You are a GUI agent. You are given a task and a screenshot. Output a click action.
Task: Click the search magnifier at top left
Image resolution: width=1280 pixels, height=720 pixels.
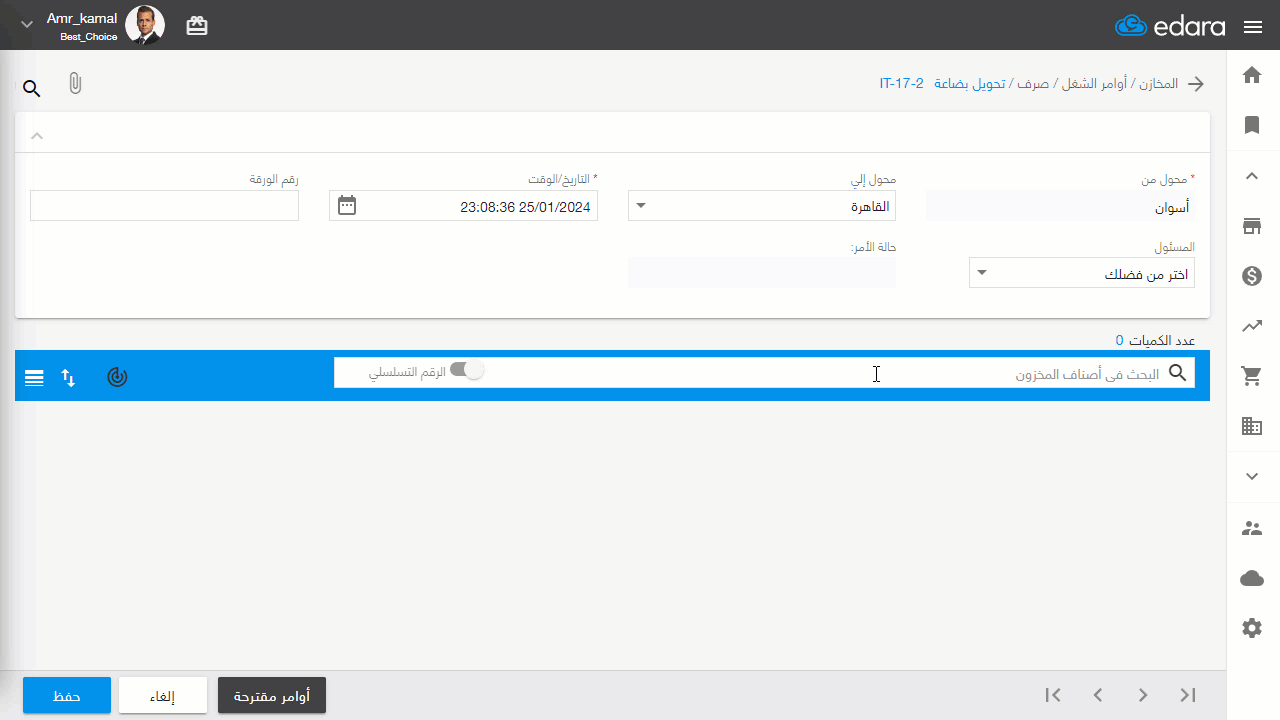point(32,89)
